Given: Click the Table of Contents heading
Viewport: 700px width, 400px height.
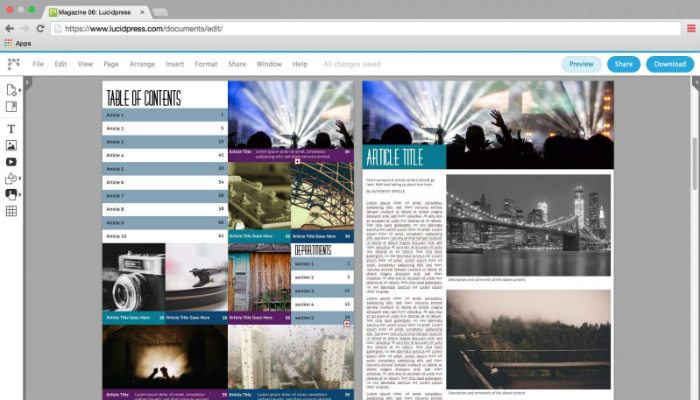Looking at the screenshot, I should (x=144, y=98).
